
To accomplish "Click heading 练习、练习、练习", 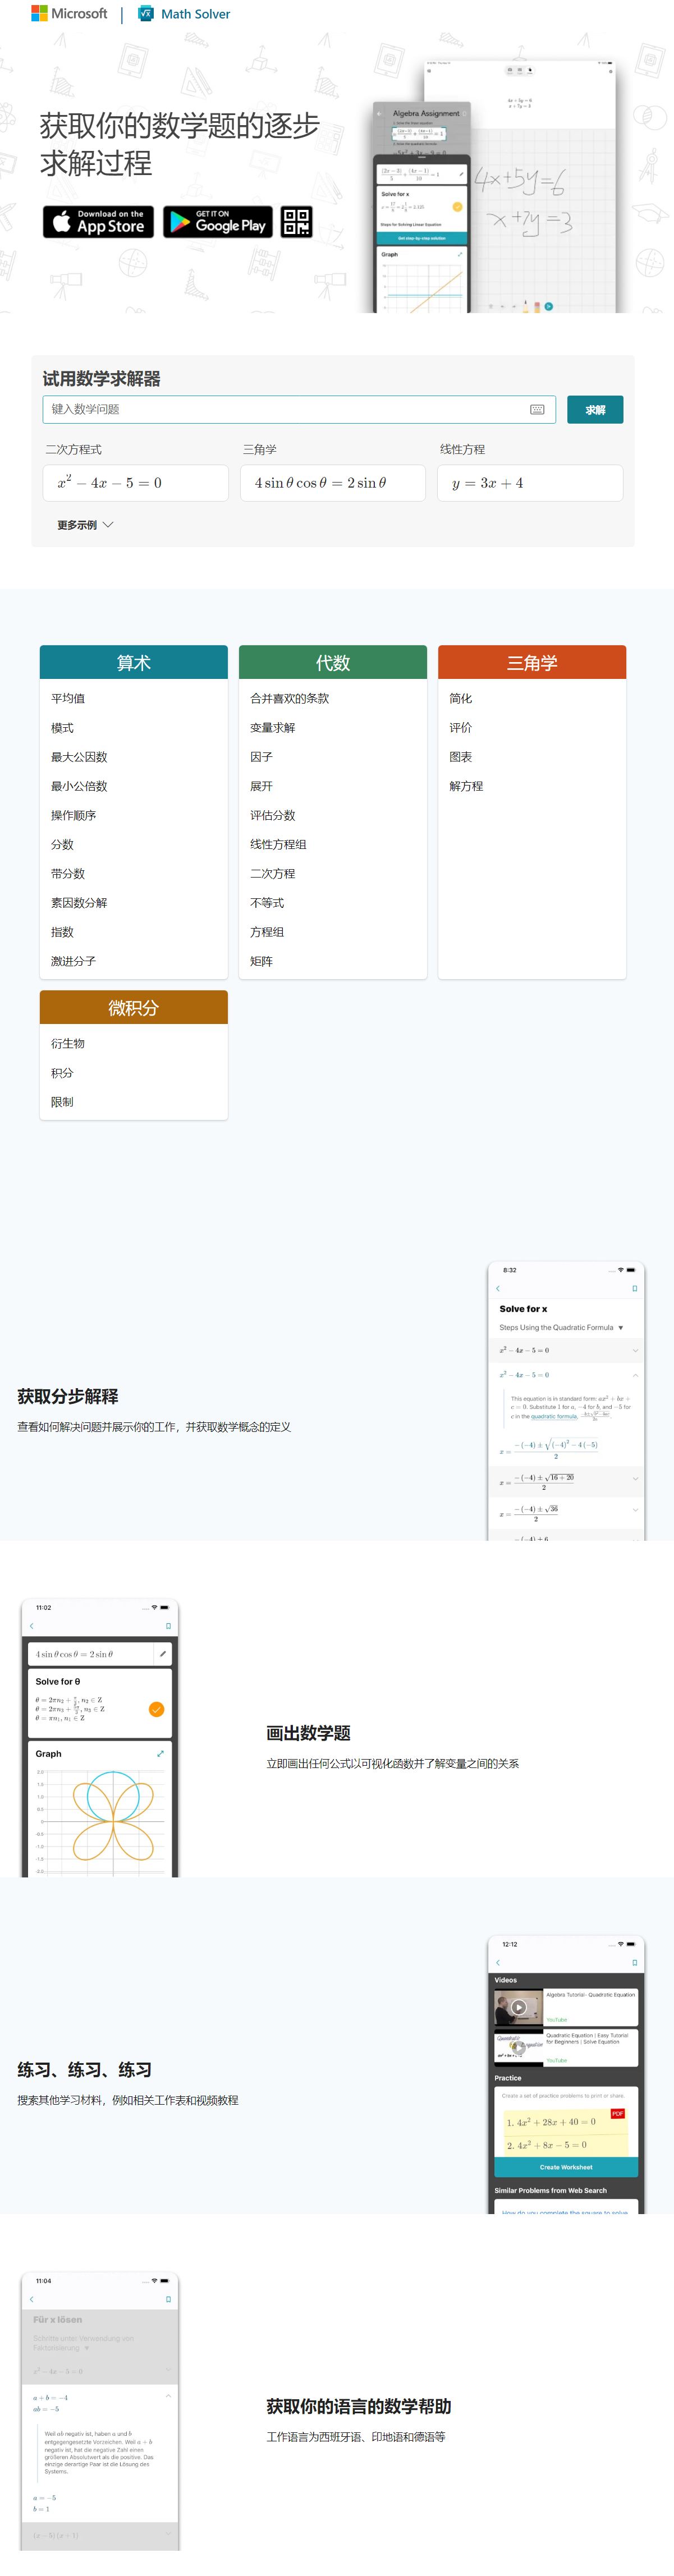I will (x=85, y=2070).
